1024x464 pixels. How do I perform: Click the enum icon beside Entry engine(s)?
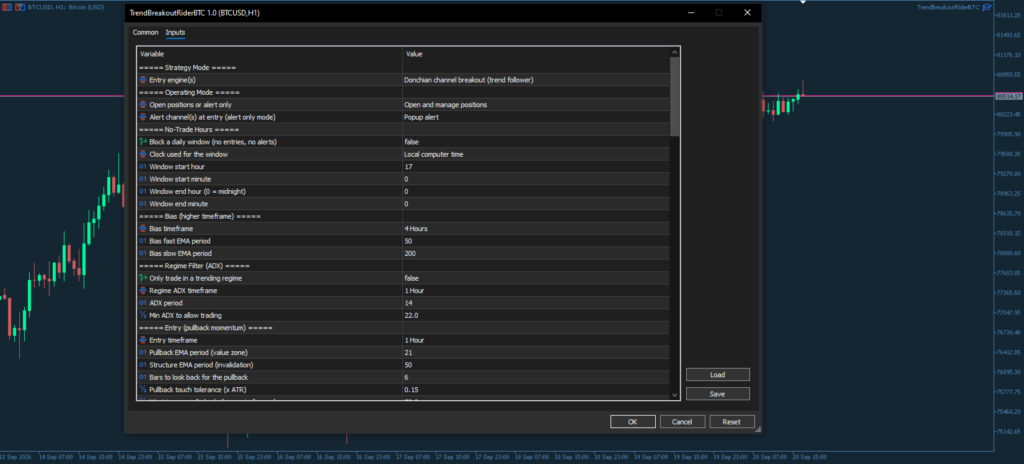143,80
